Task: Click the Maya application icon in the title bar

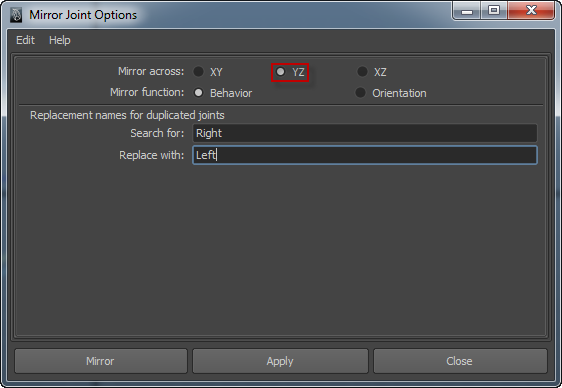Action: point(16,15)
